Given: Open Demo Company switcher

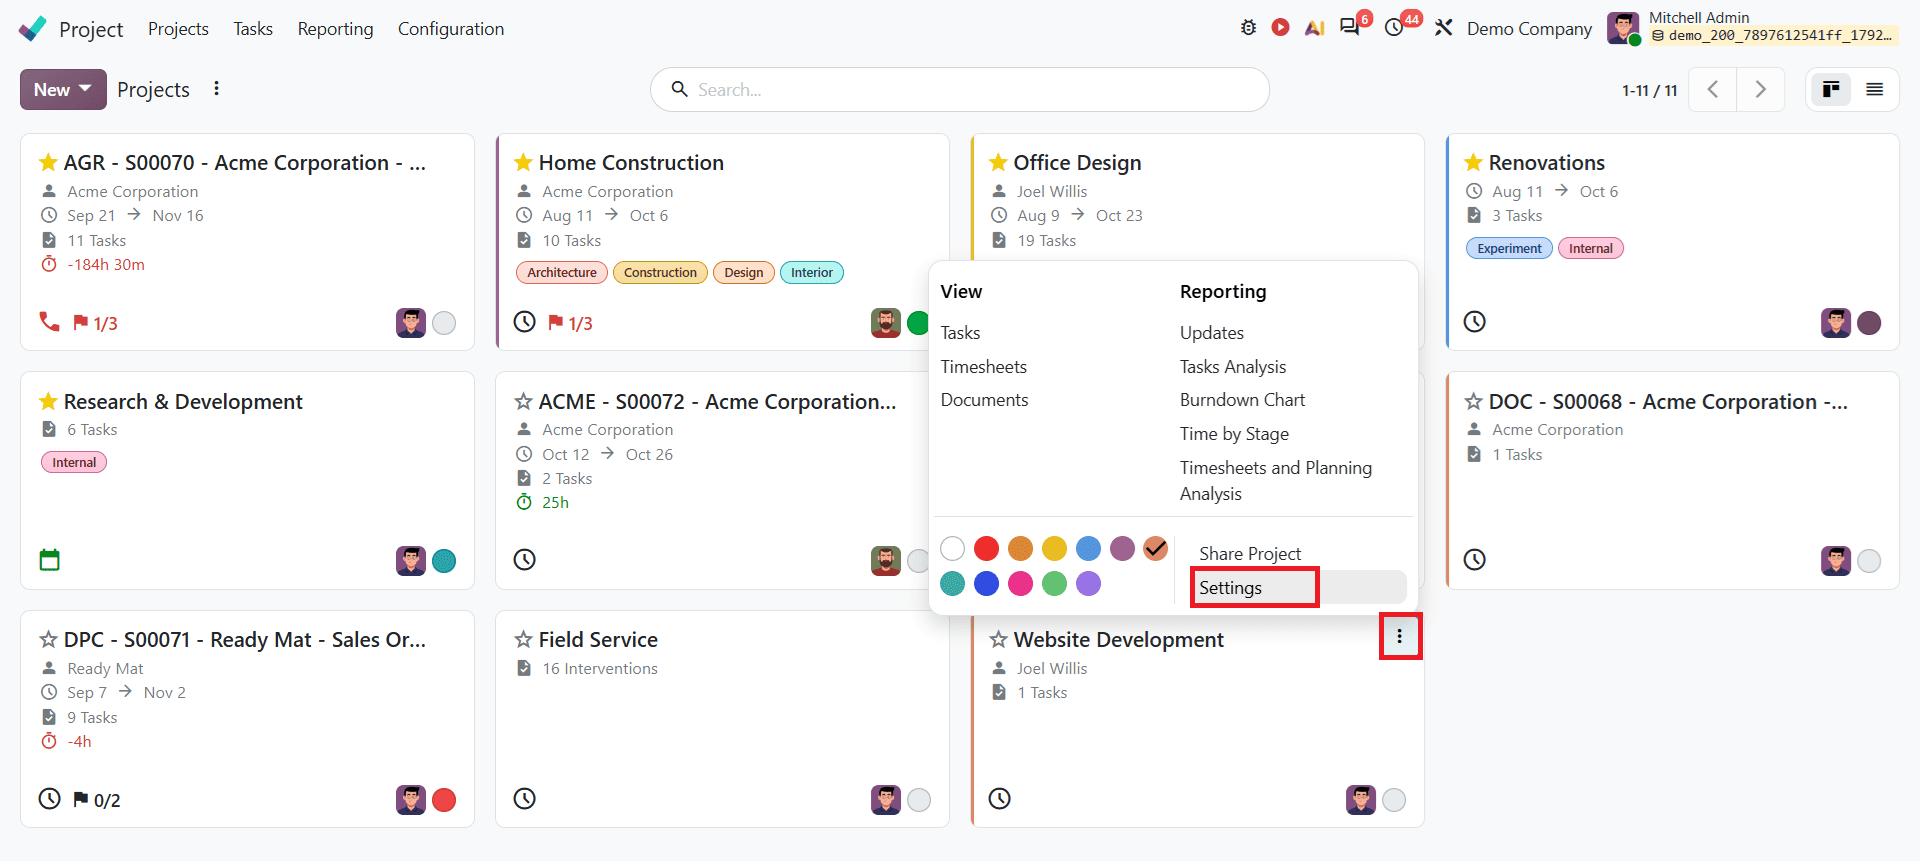Looking at the screenshot, I should pos(1529,29).
